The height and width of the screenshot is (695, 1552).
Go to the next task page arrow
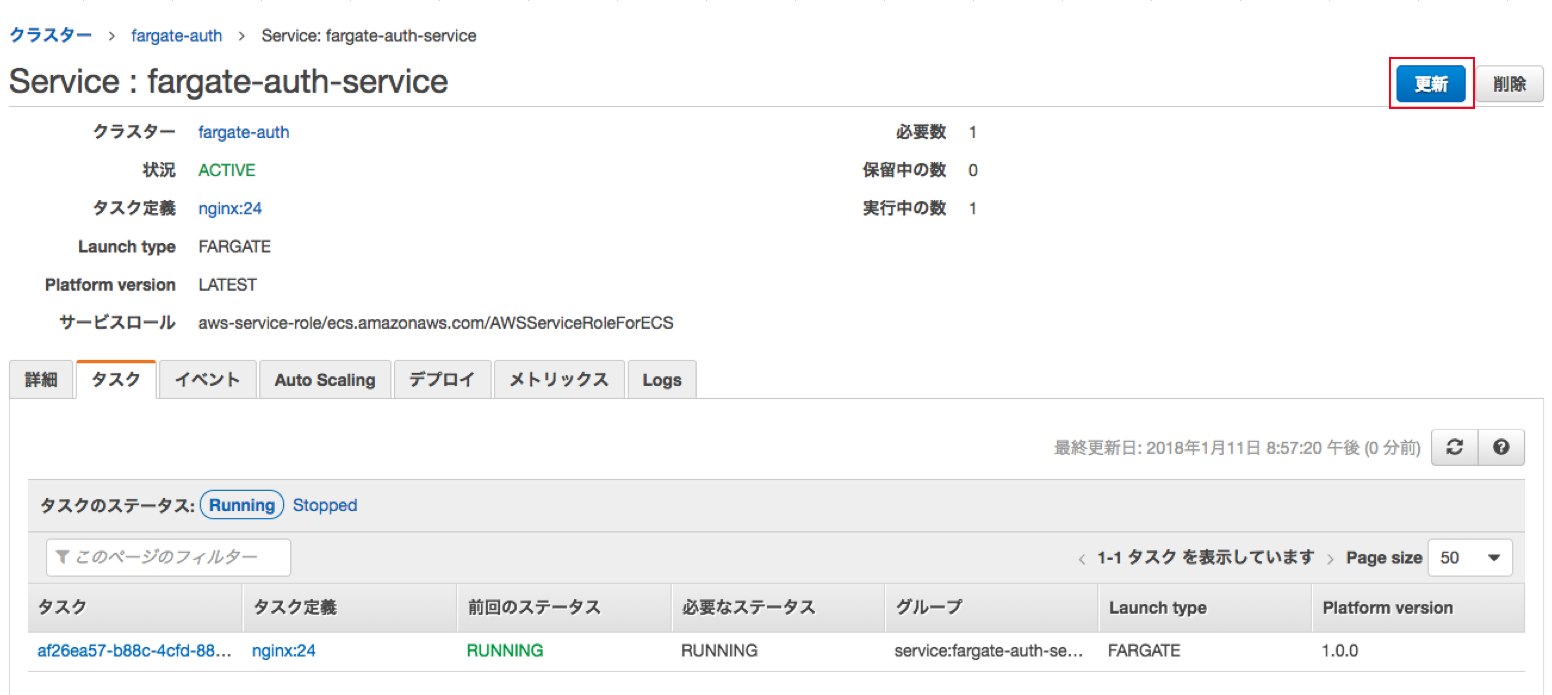click(1330, 557)
